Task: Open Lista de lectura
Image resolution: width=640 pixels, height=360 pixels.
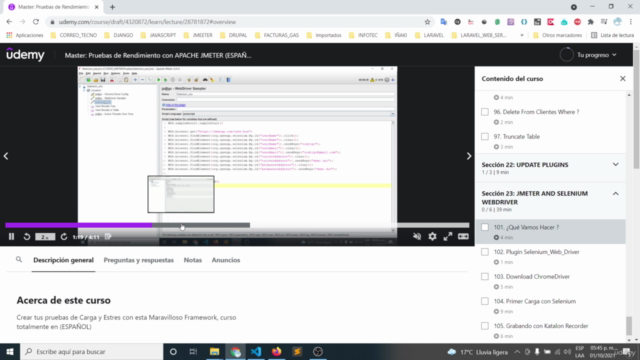Action: (x=613, y=35)
